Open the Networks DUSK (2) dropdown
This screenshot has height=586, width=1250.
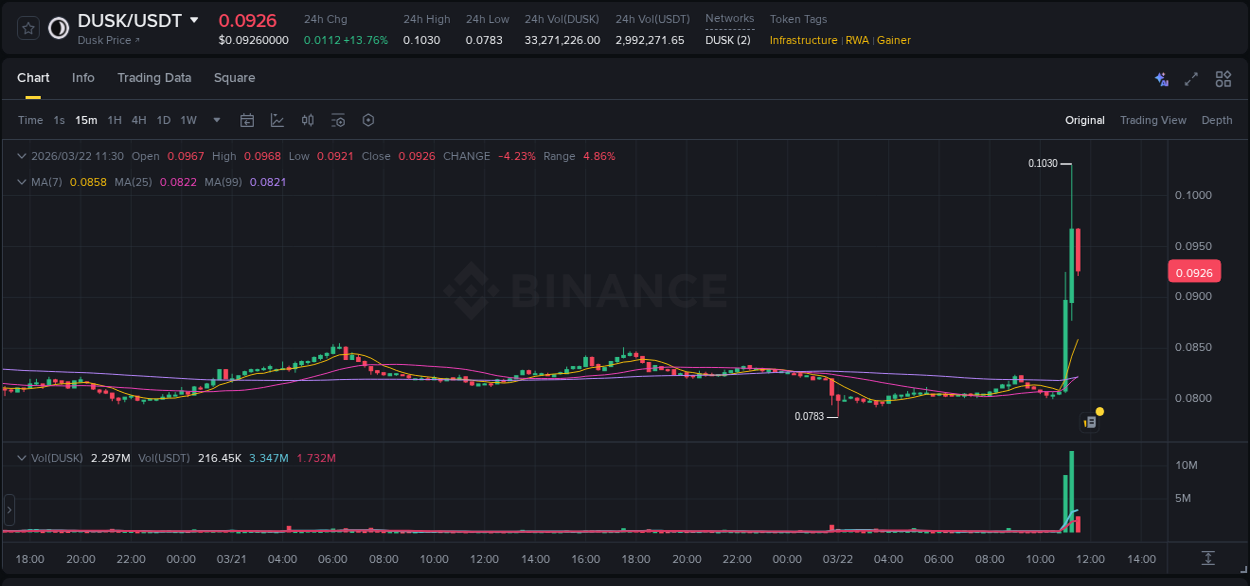(x=728, y=40)
